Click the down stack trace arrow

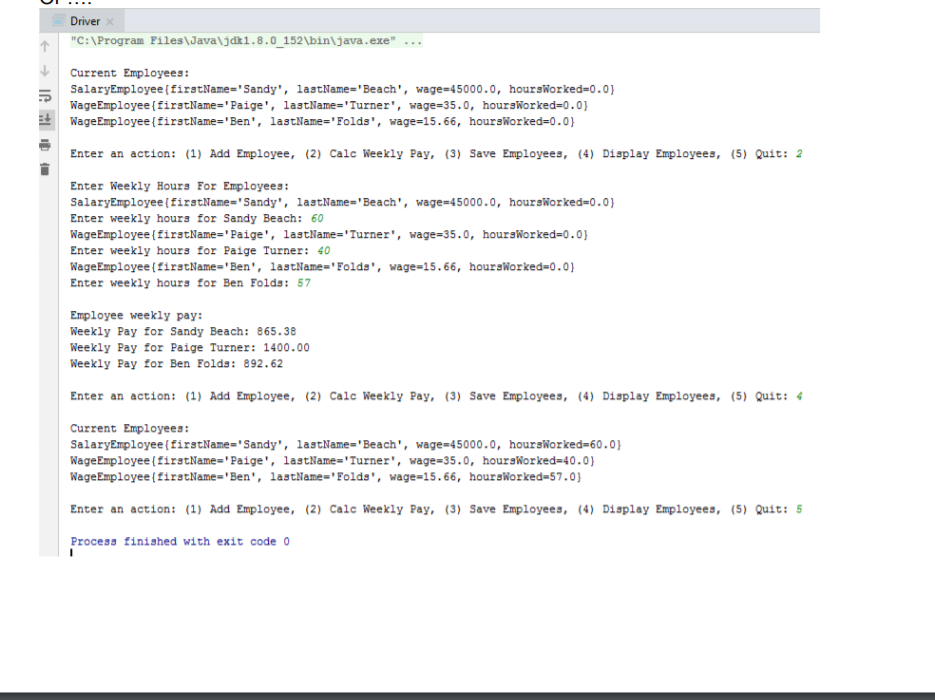[45, 71]
